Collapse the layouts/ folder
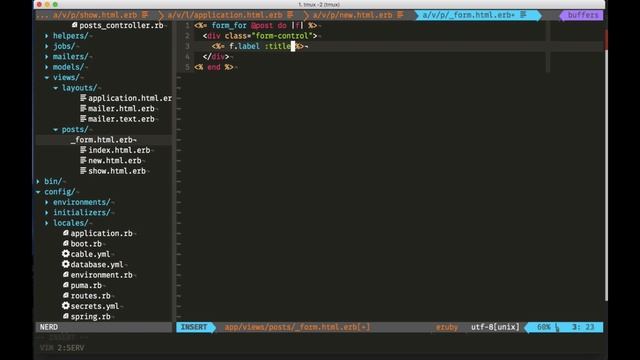This screenshot has height=360, width=640. click(56, 88)
